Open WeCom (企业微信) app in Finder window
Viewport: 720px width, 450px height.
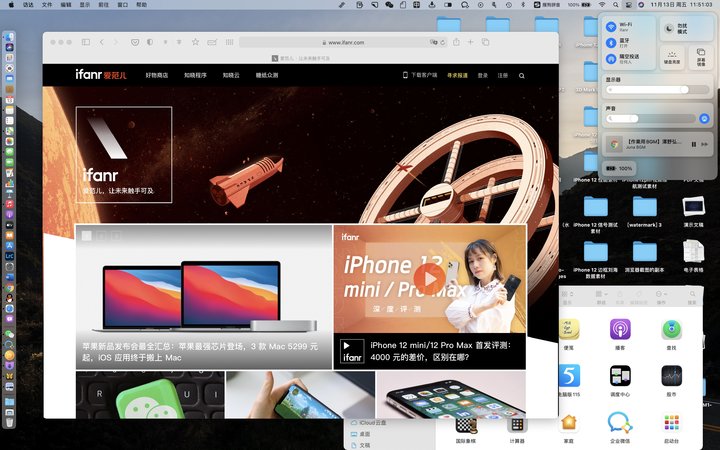pos(620,422)
